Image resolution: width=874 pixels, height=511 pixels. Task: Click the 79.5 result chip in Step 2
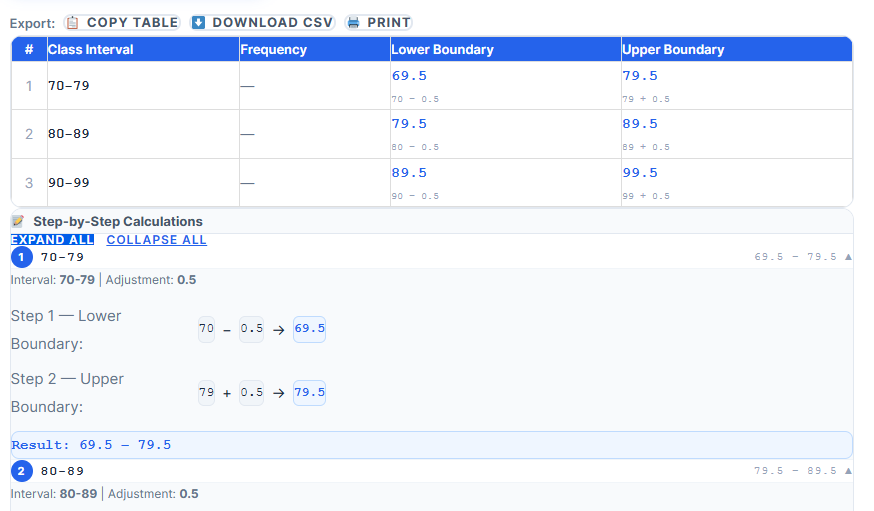309,393
